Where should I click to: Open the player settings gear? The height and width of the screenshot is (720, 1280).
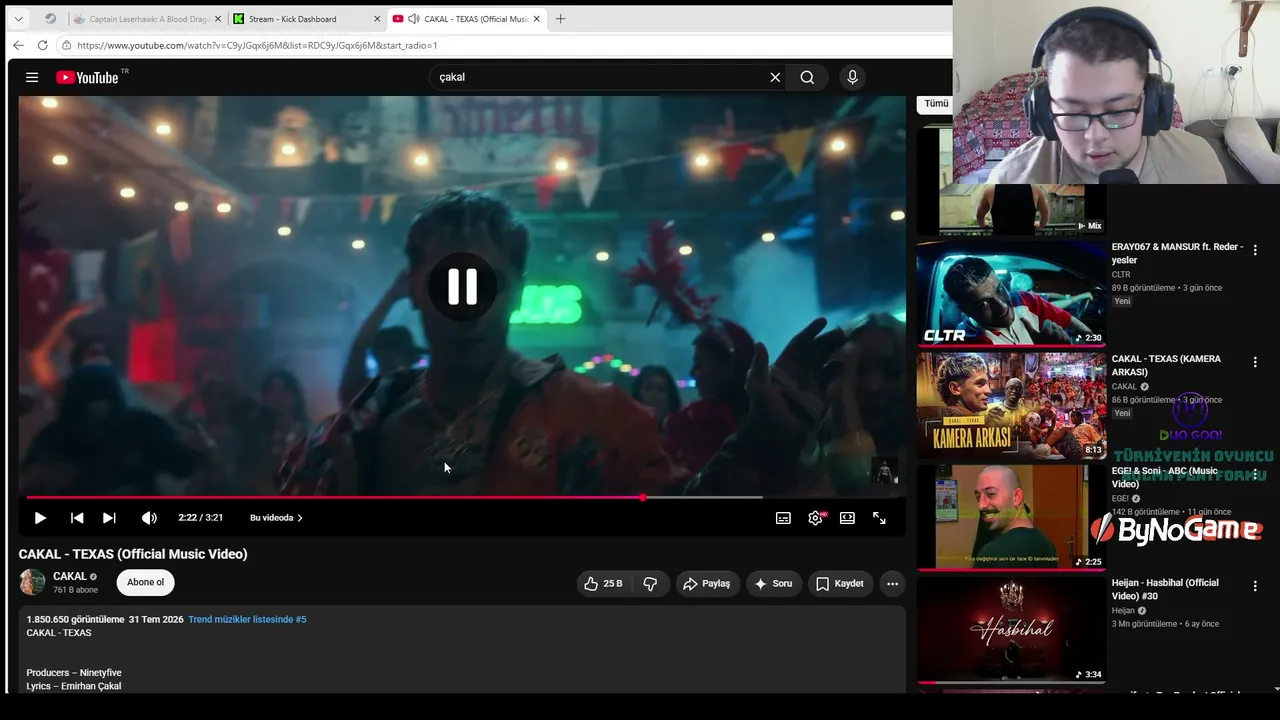(x=815, y=518)
